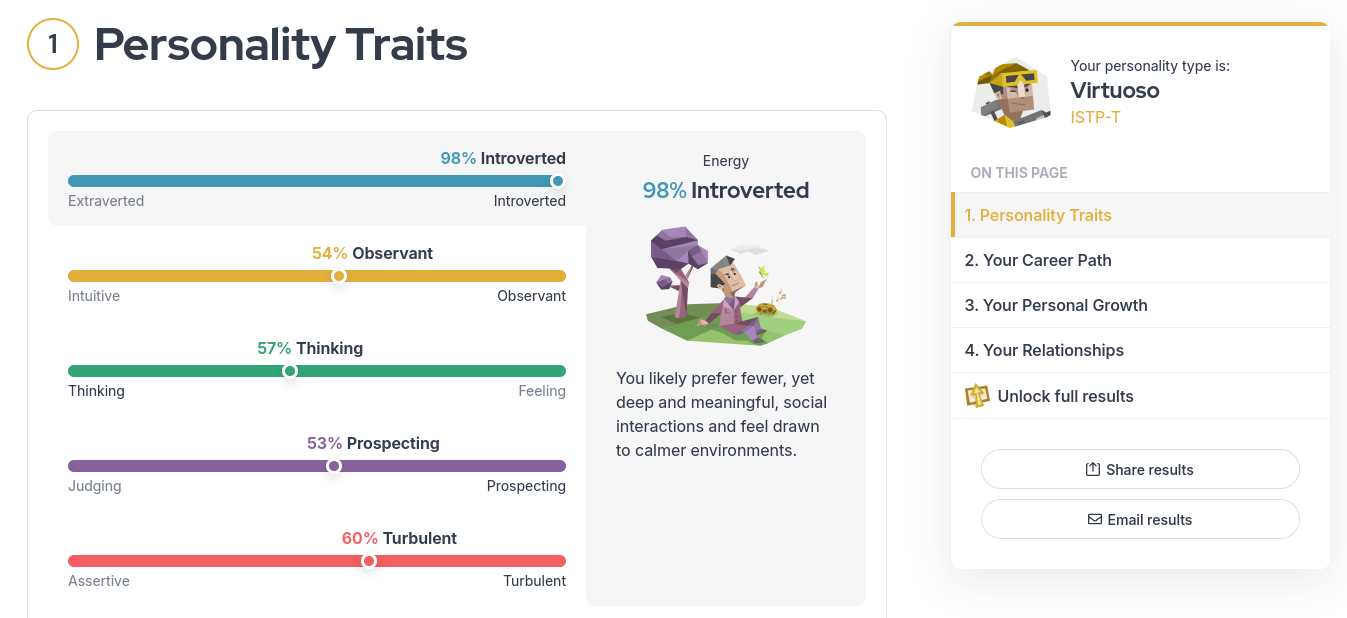1347x618 pixels.
Task: Go to 1. Personality Traits section
Action: coord(1140,215)
